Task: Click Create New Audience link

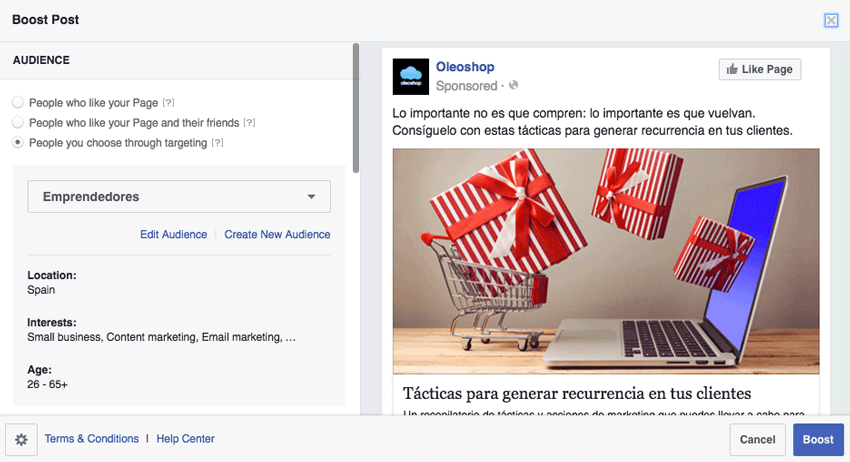Action: (x=277, y=234)
